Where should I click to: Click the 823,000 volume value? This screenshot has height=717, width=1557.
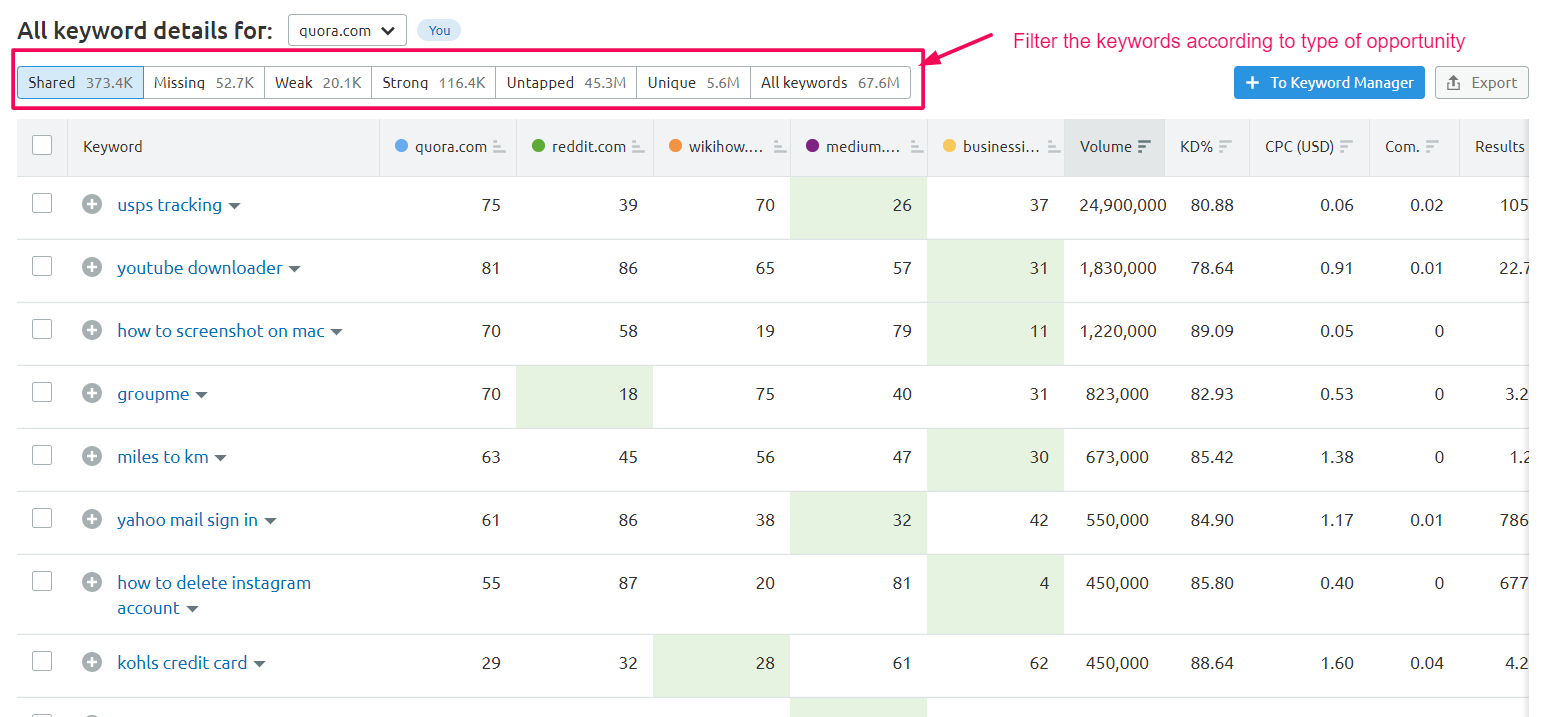(x=1118, y=394)
